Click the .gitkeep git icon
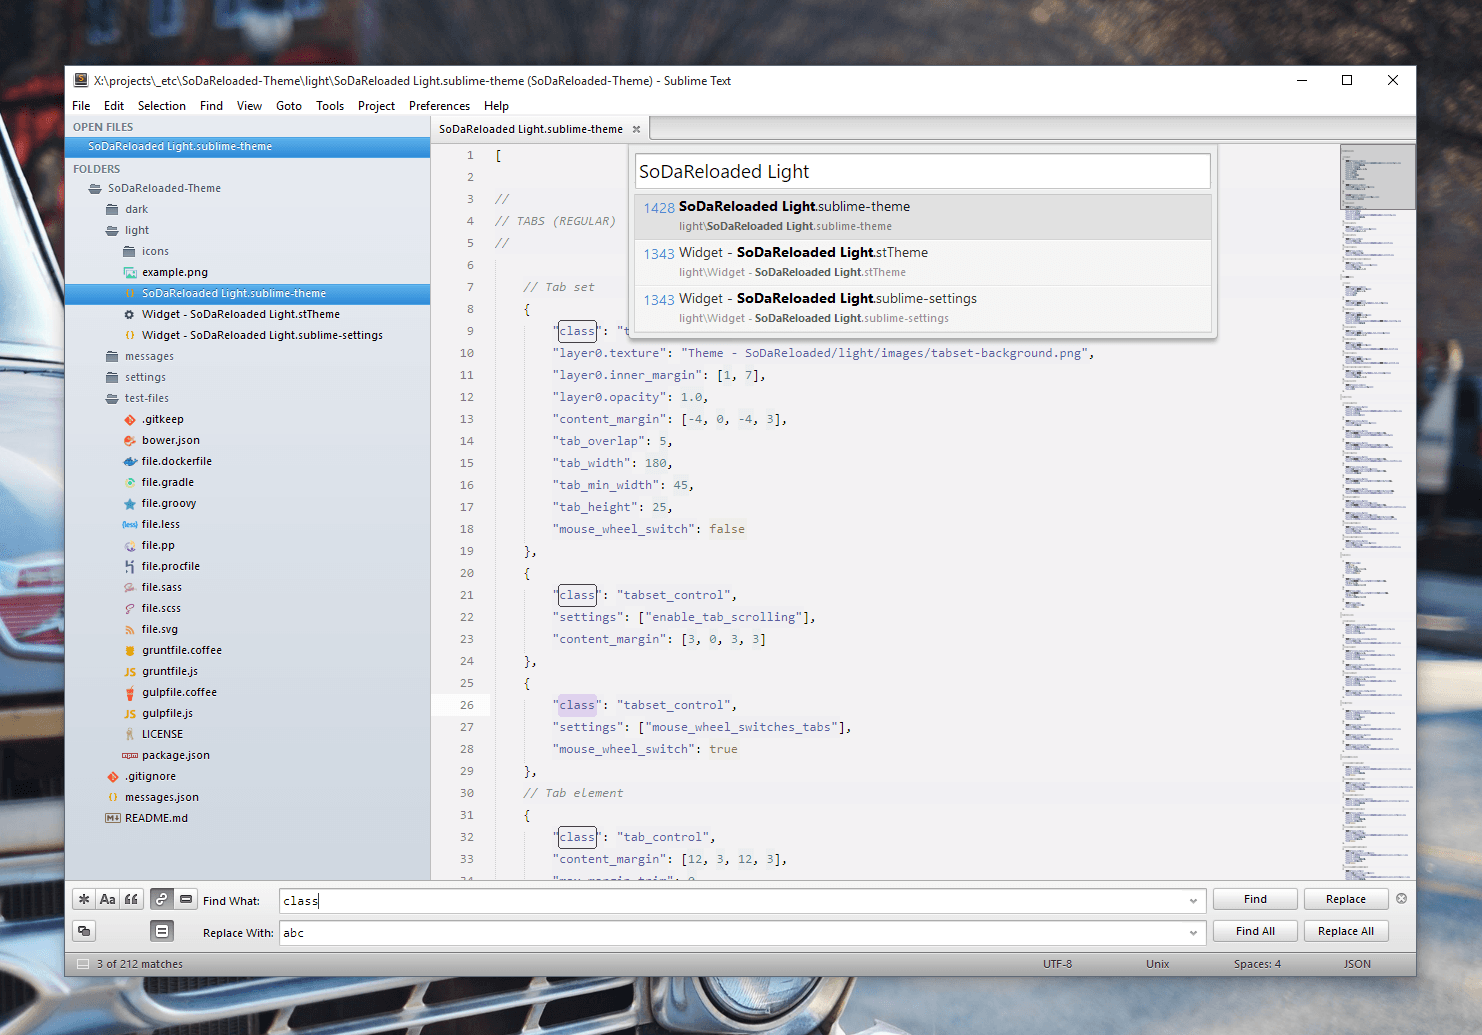The width and height of the screenshot is (1482, 1035). click(x=129, y=419)
